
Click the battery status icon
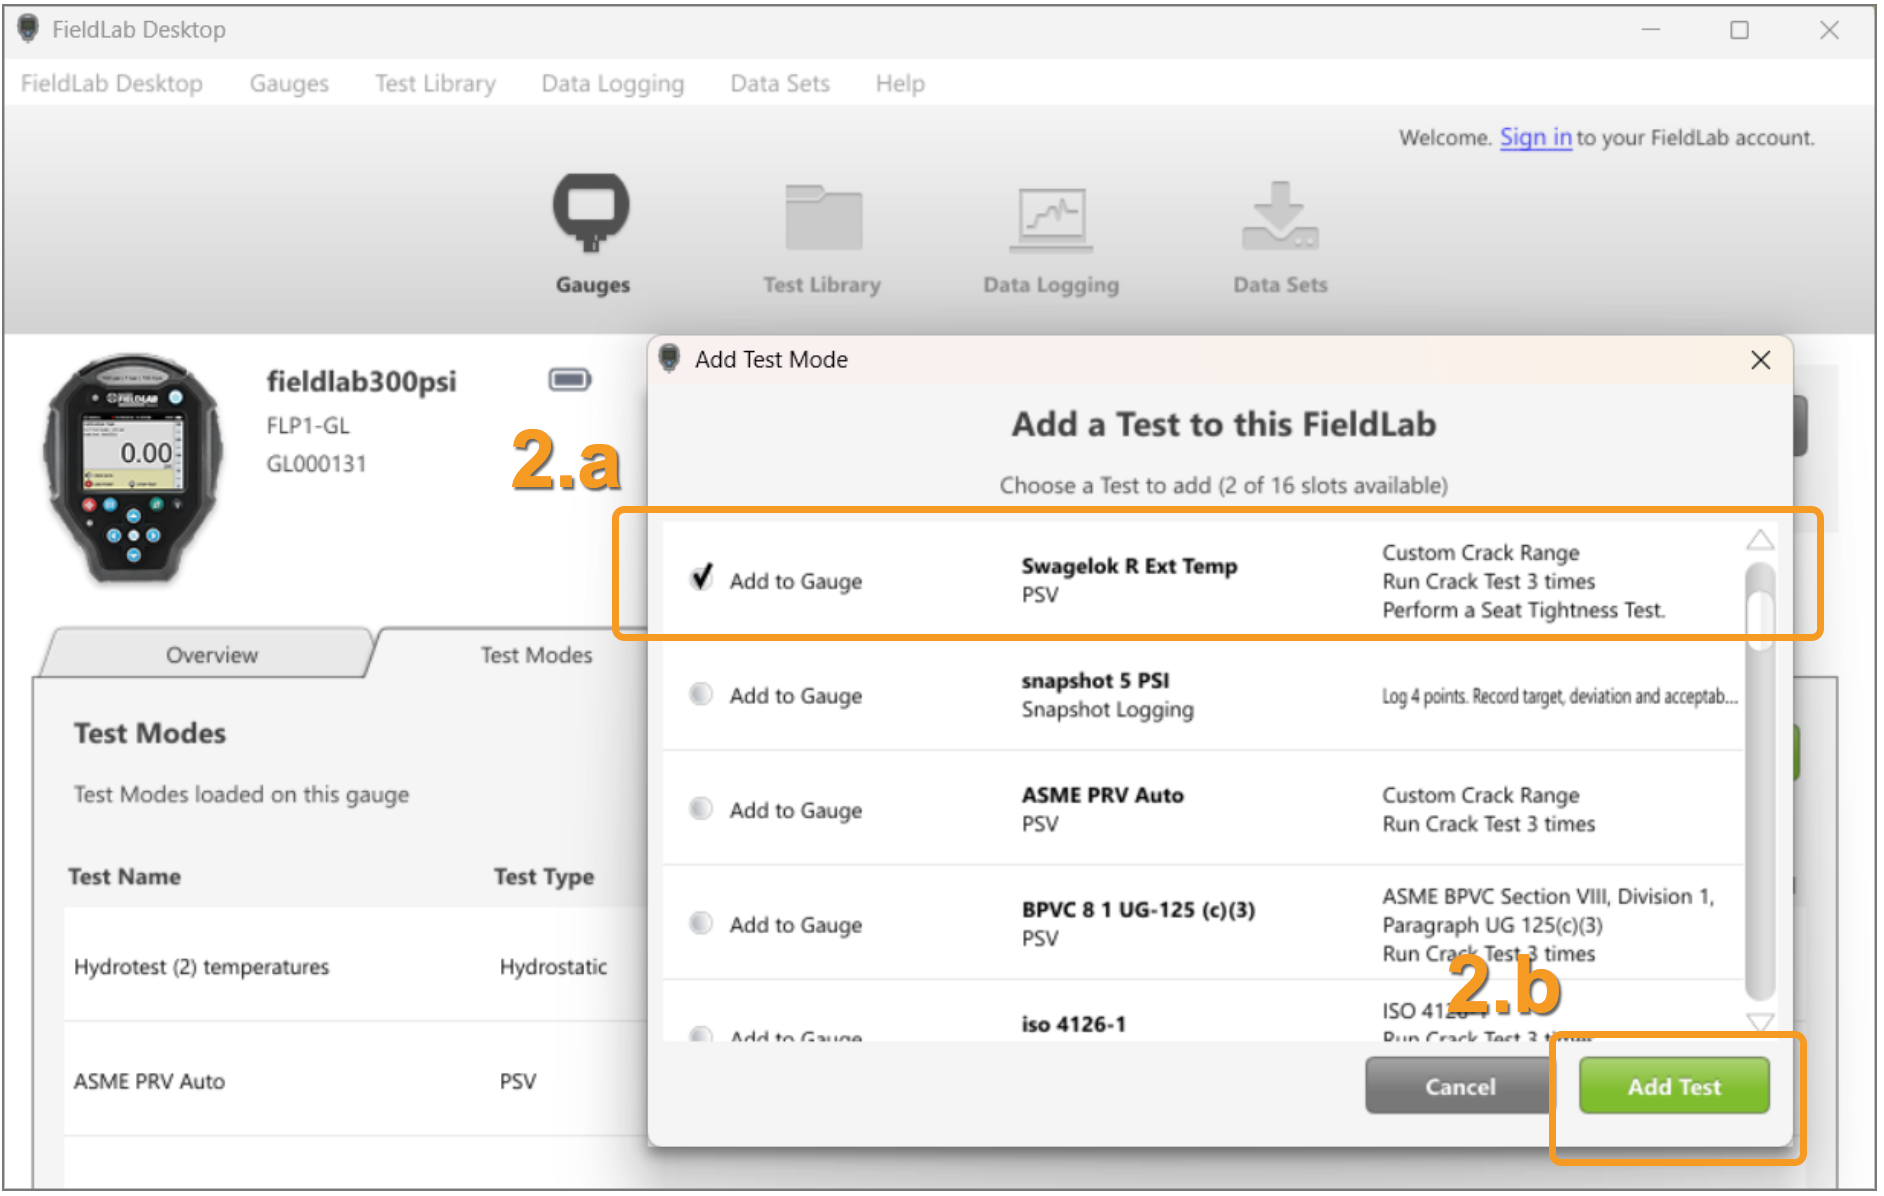coord(570,380)
